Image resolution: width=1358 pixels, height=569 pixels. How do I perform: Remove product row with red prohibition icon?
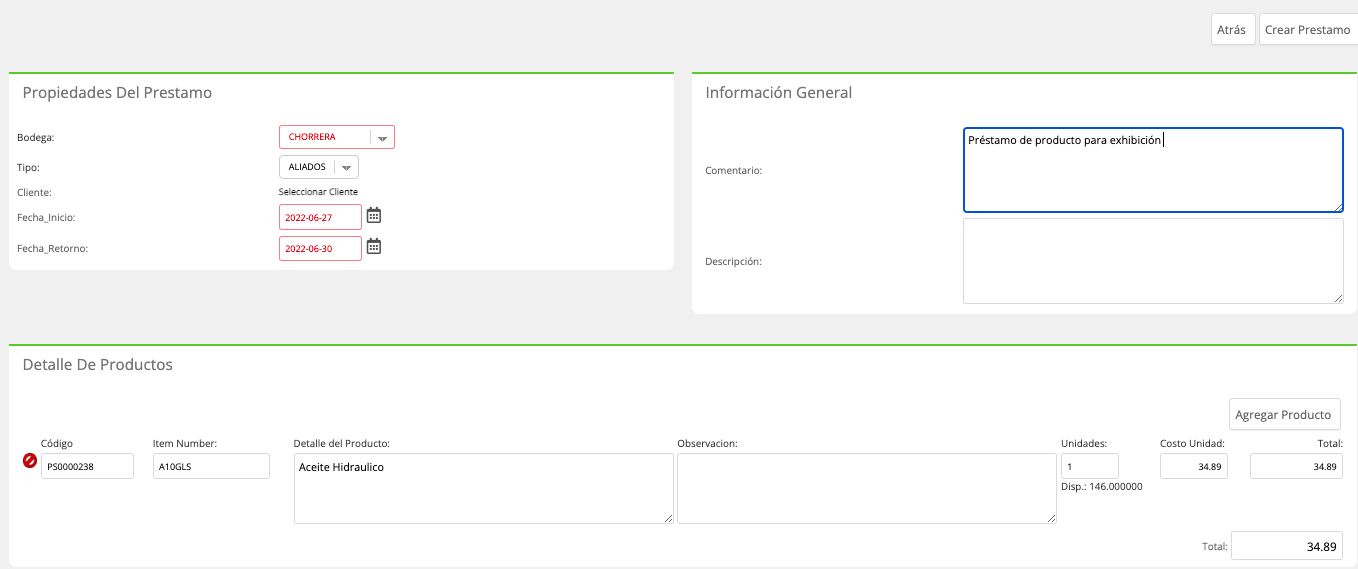30,461
